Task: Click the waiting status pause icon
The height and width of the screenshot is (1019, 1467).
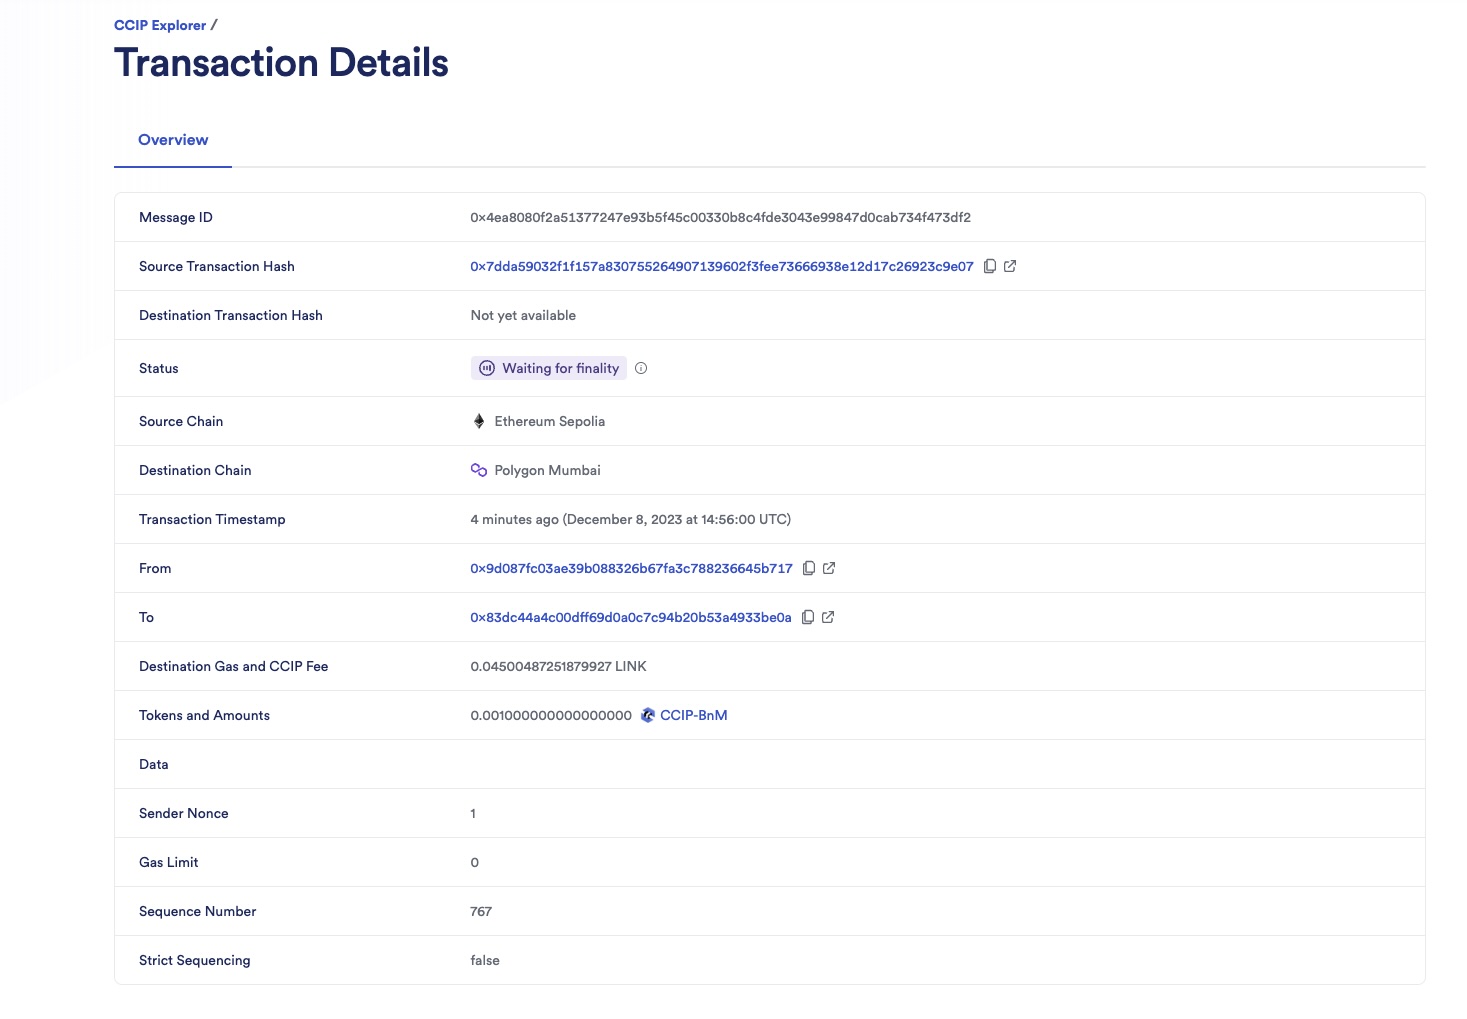Action: point(487,368)
